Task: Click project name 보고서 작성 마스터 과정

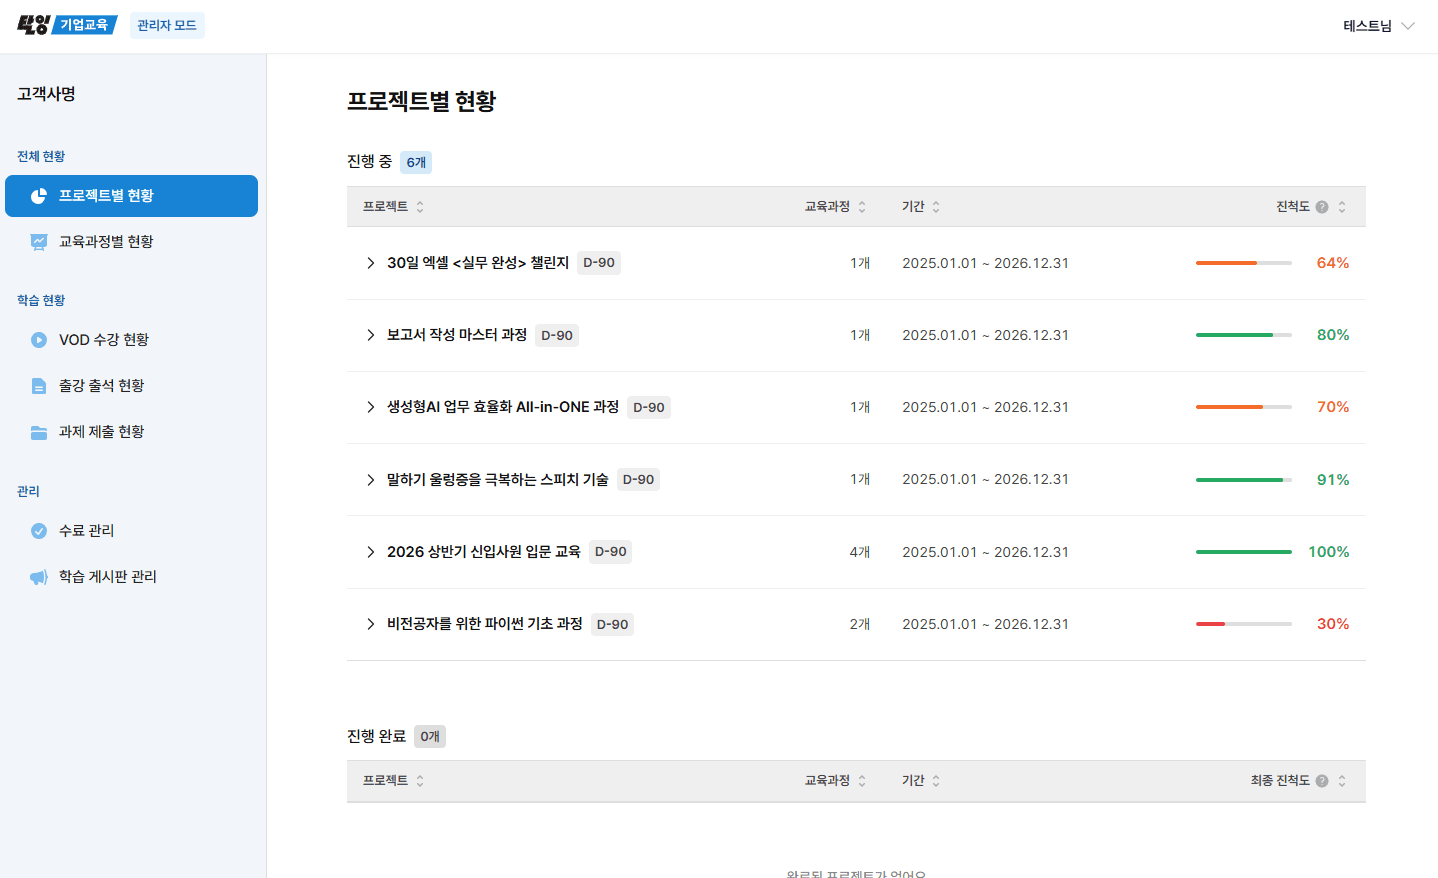Action: (x=457, y=335)
